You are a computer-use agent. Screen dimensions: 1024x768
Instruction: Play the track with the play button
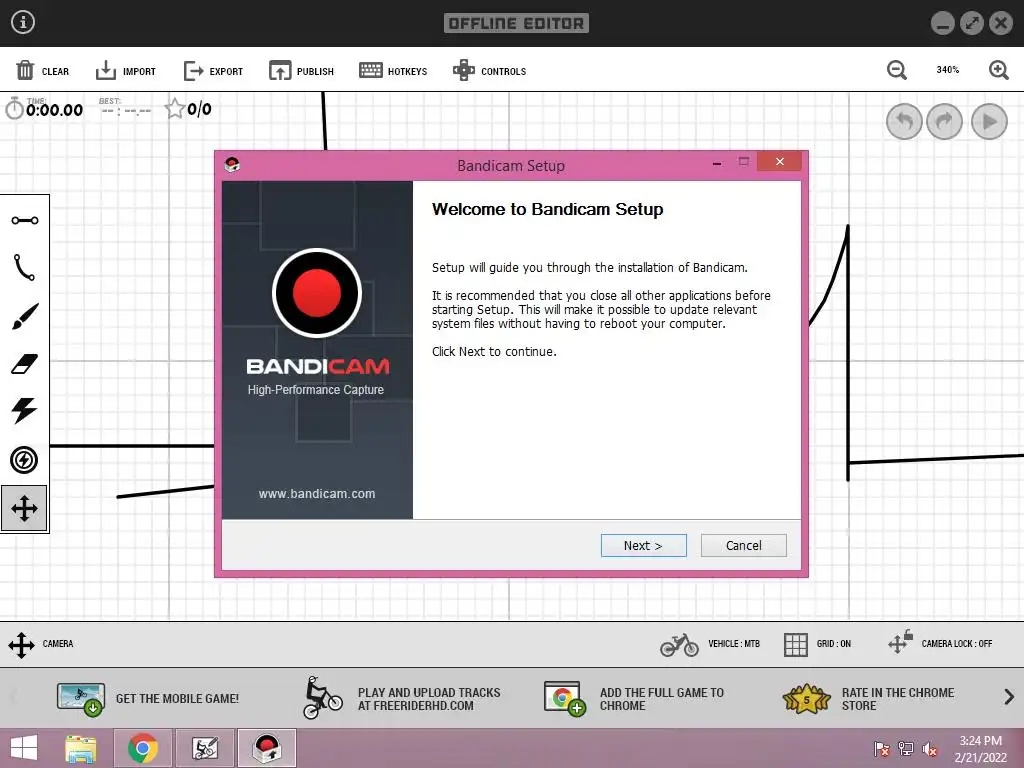989,121
